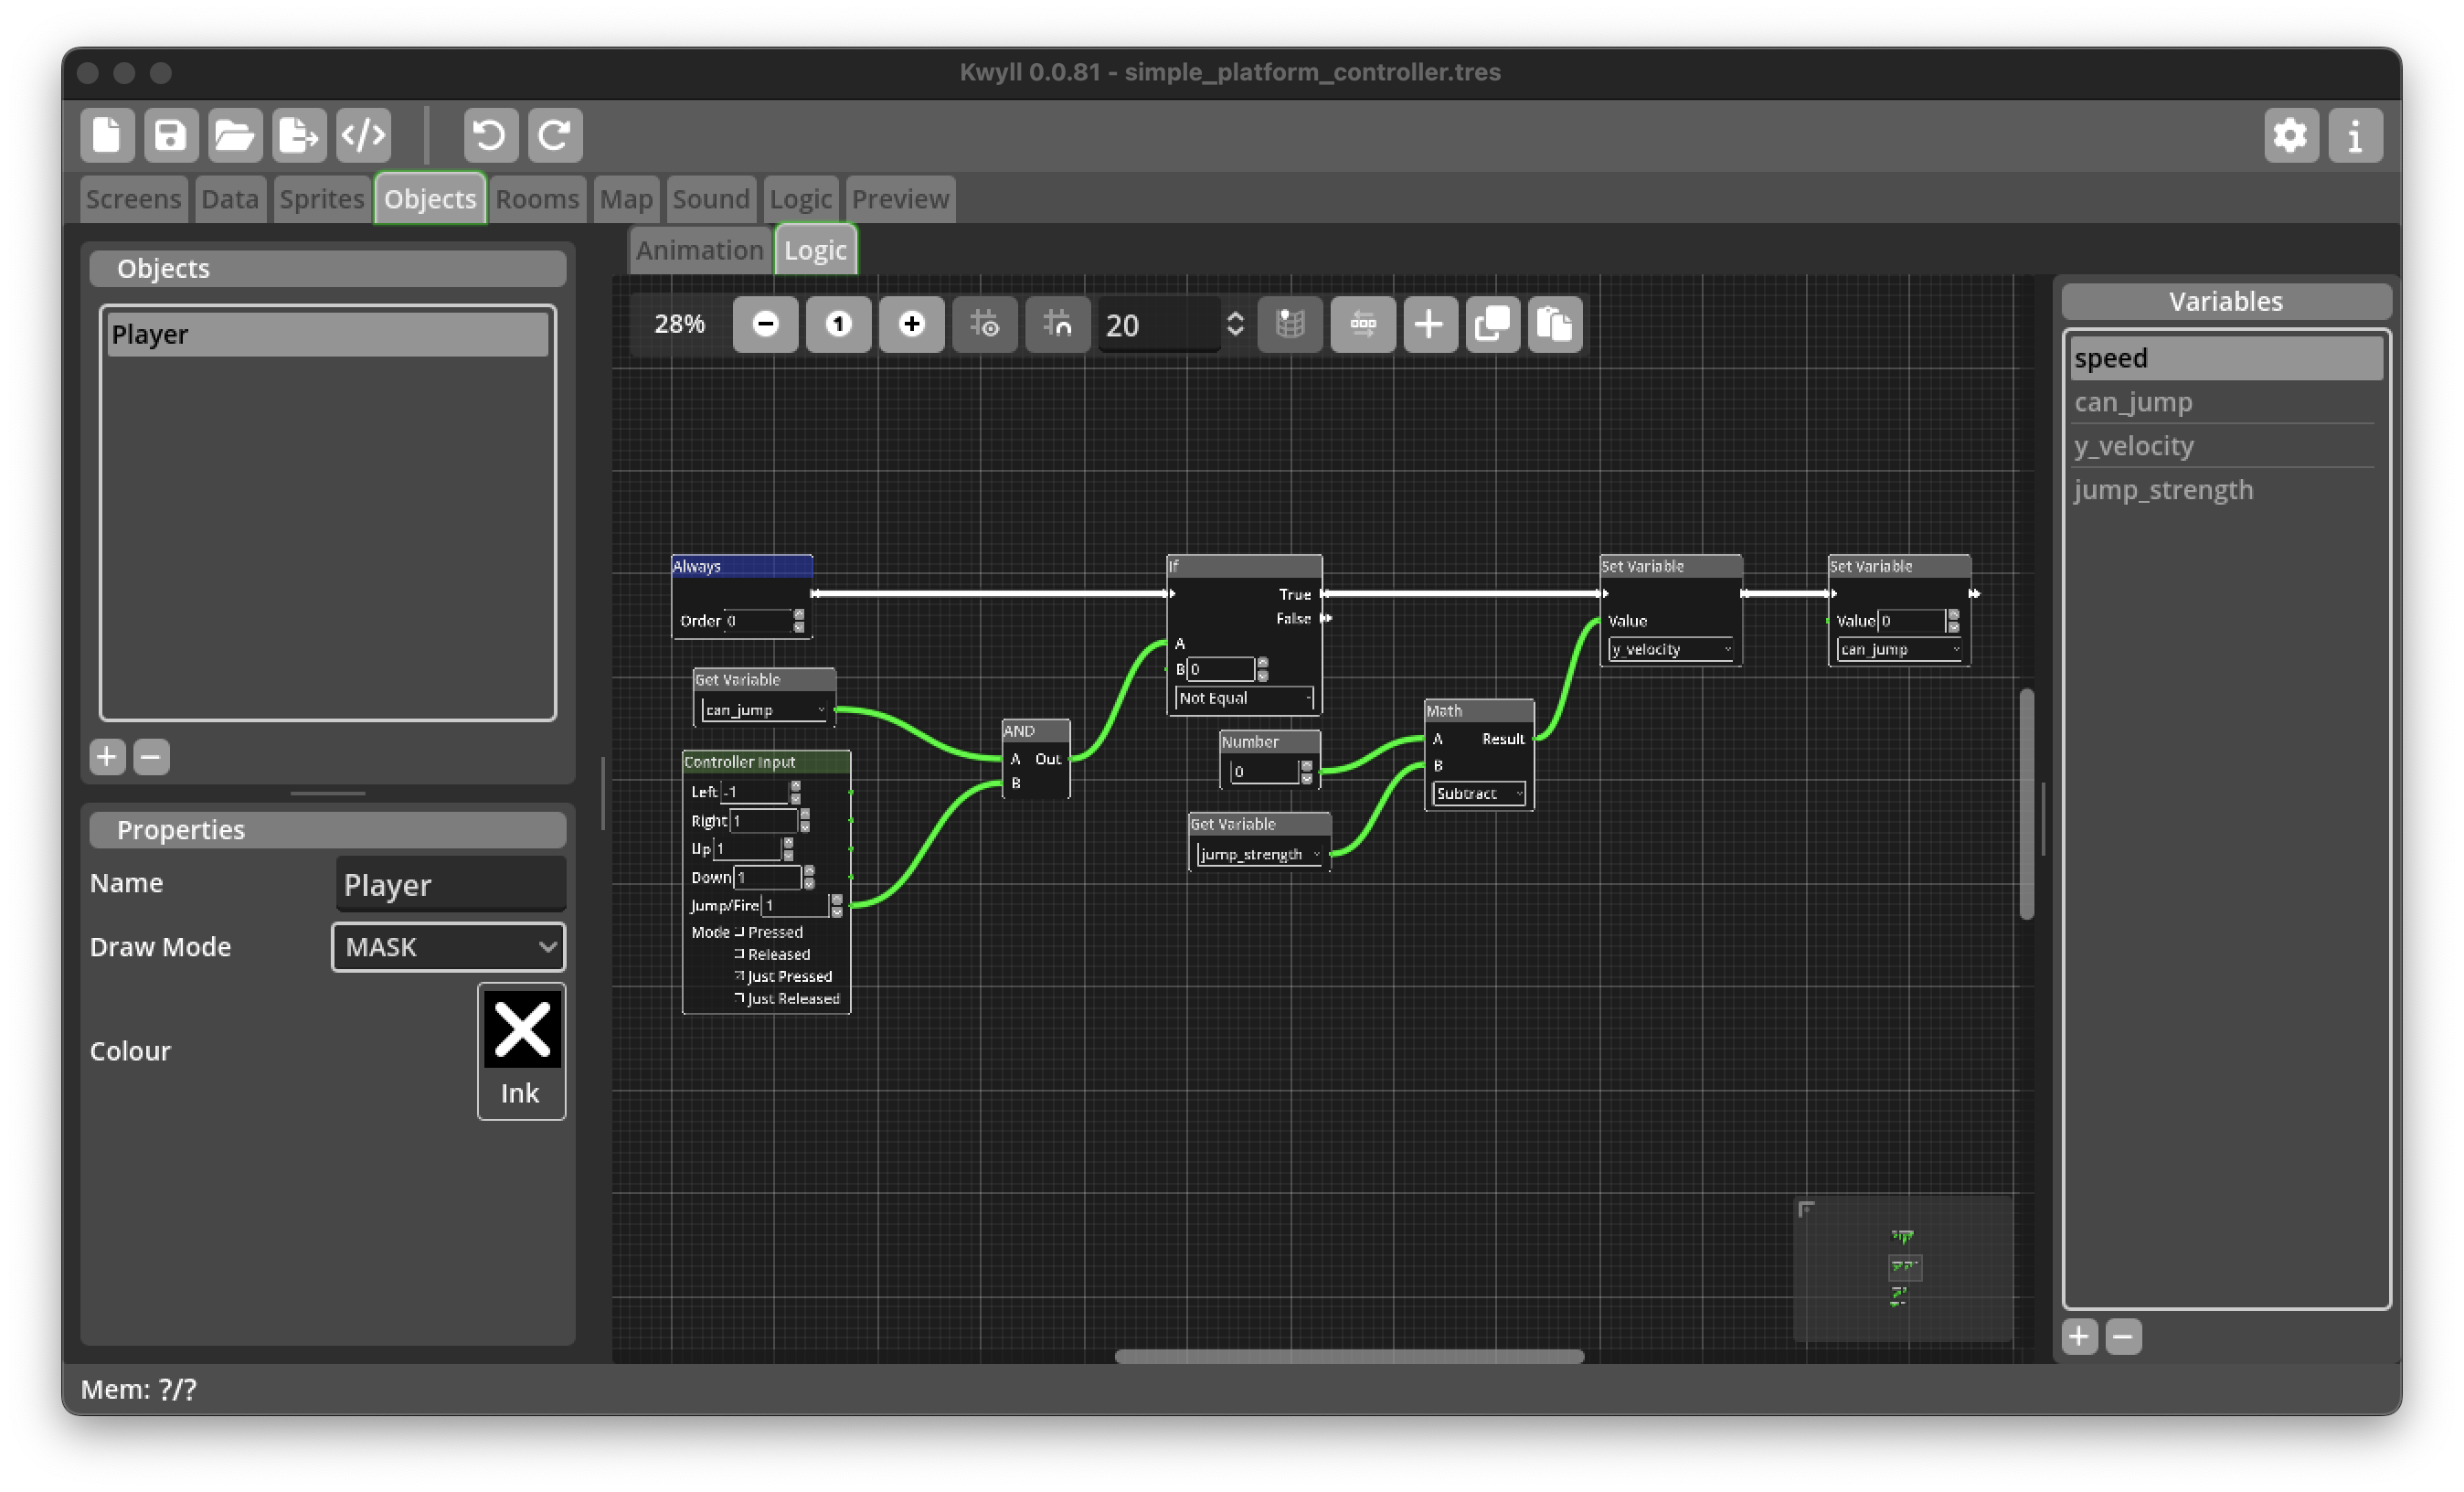Toggle the graph minimap icon
Image resolution: width=2464 pixels, height=1492 pixels.
pyautogui.click(x=1290, y=324)
